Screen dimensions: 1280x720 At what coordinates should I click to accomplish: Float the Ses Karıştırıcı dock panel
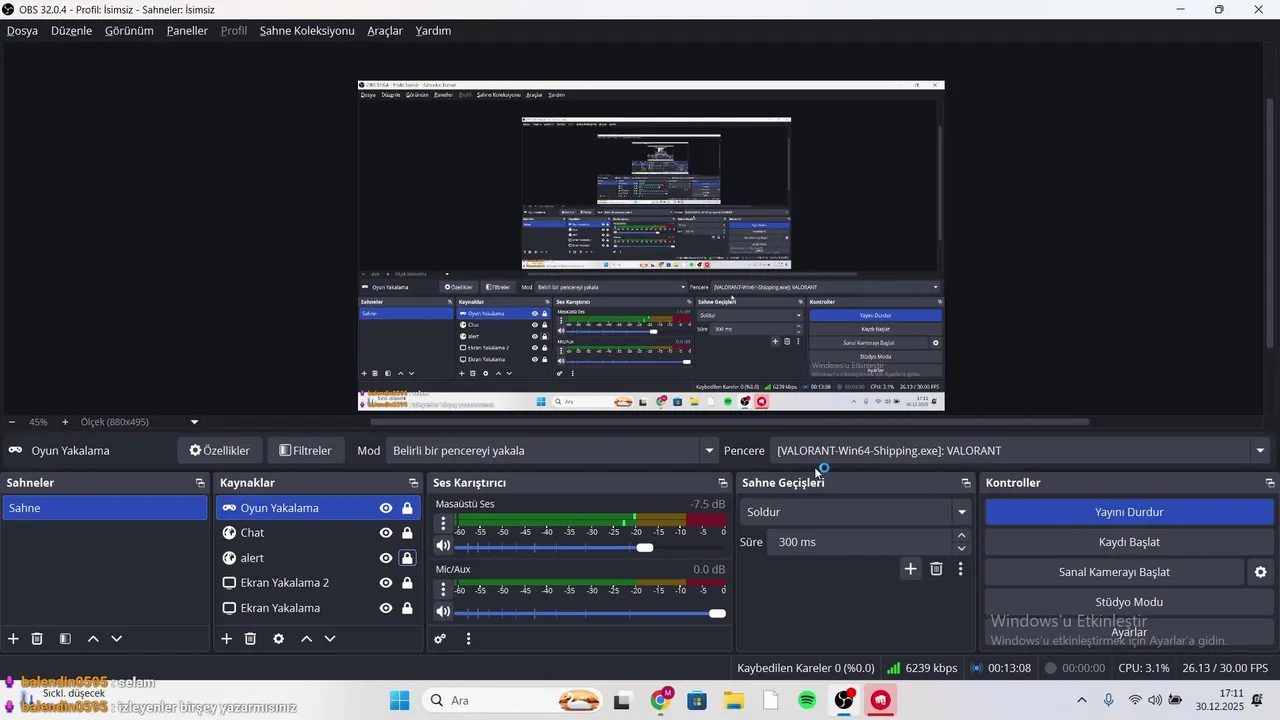click(723, 483)
